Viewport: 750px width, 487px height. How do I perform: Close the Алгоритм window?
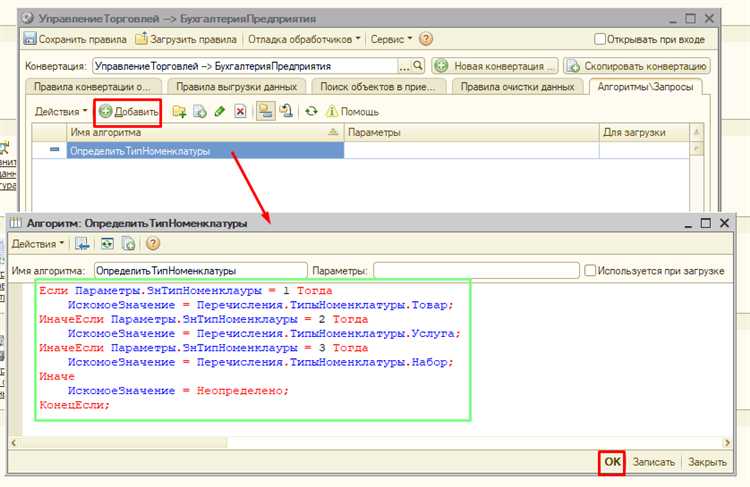tap(724, 223)
